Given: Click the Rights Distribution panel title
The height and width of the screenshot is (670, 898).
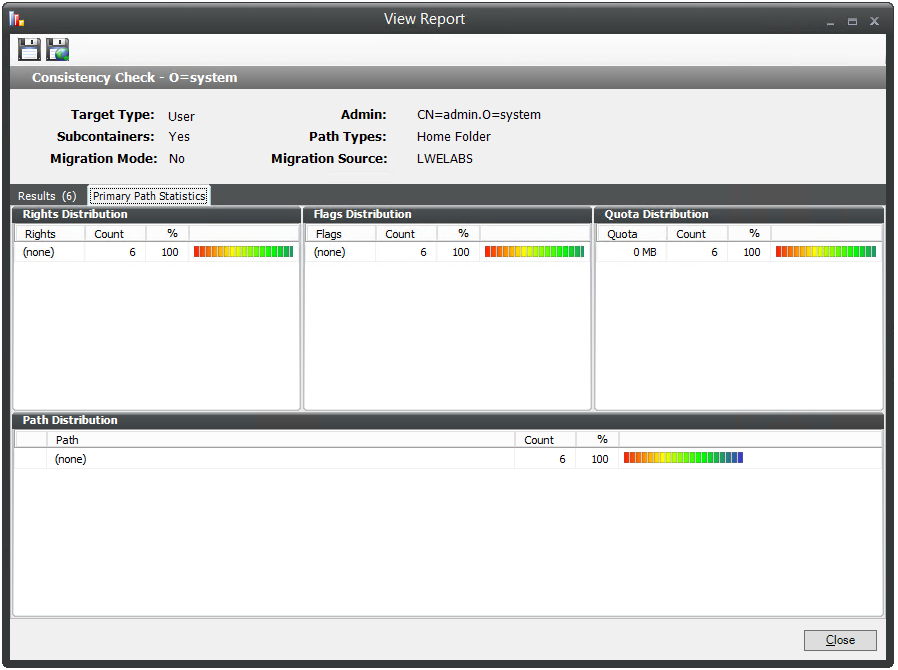Looking at the screenshot, I should pyautogui.click(x=75, y=214).
